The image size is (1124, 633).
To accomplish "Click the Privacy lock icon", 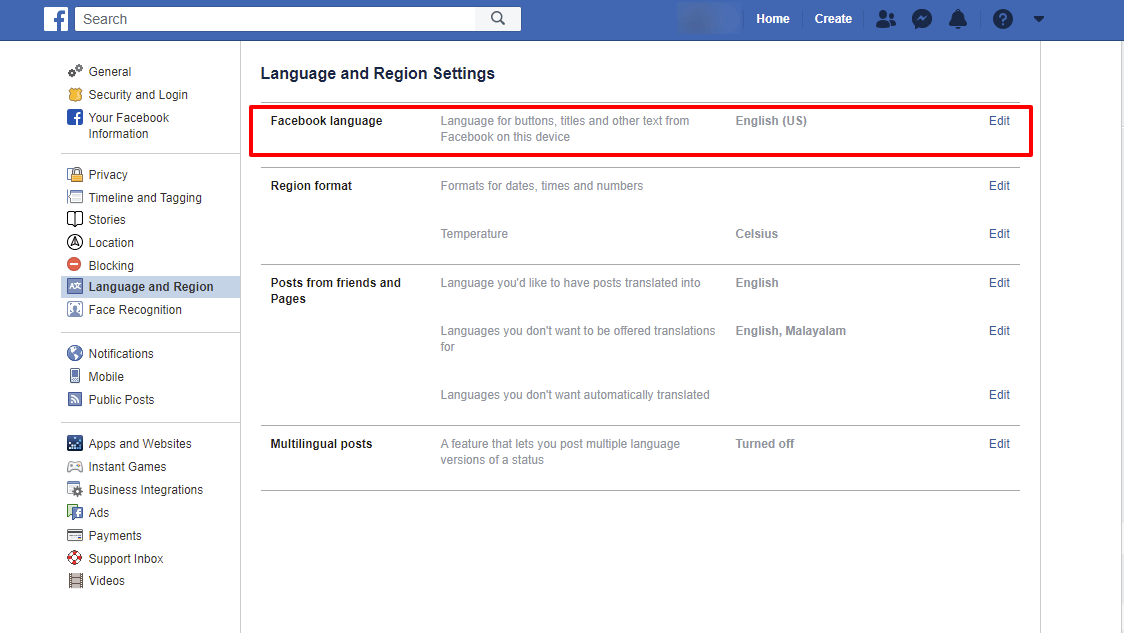I will [x=75, y=174].
